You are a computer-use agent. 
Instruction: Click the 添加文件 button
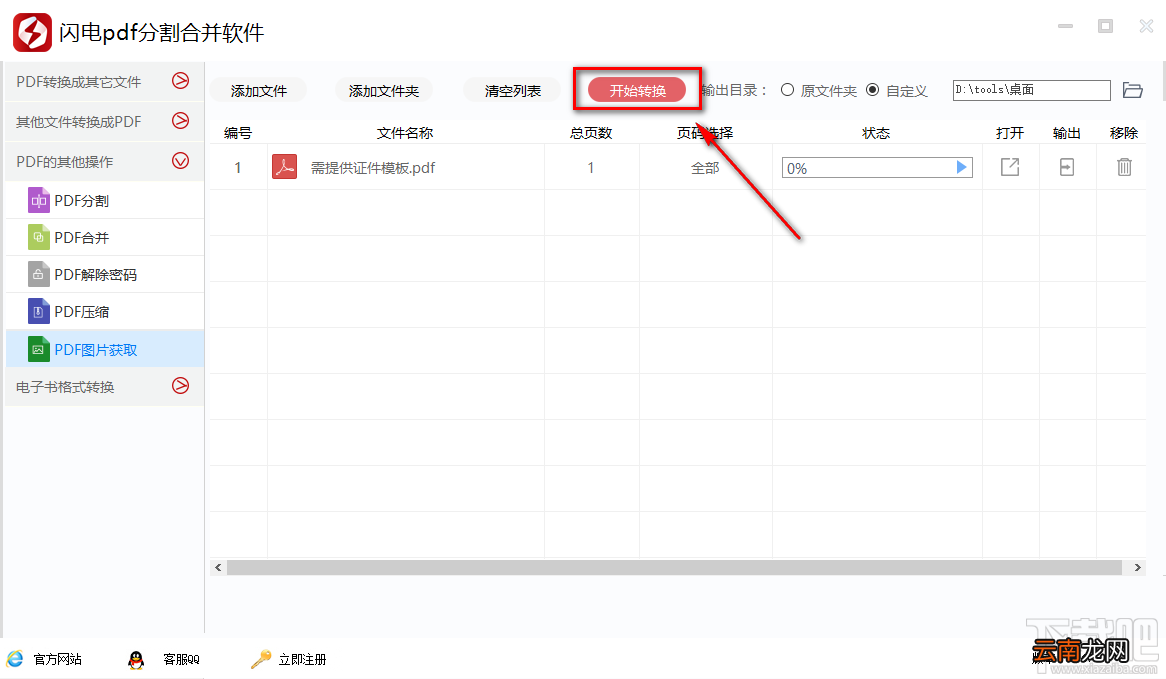point(258,91)
